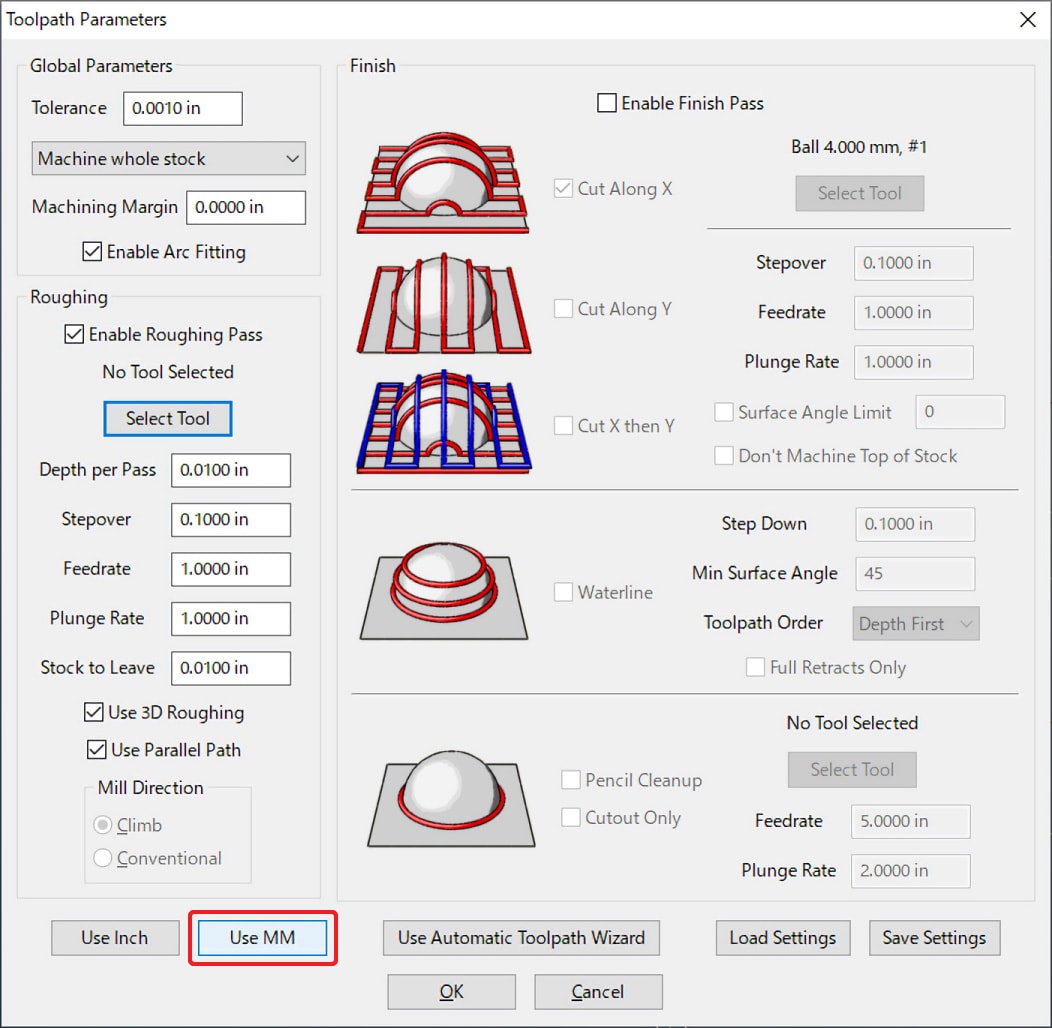
Task: Click Select Tool in Roughing section
Action: pos(168,419)
